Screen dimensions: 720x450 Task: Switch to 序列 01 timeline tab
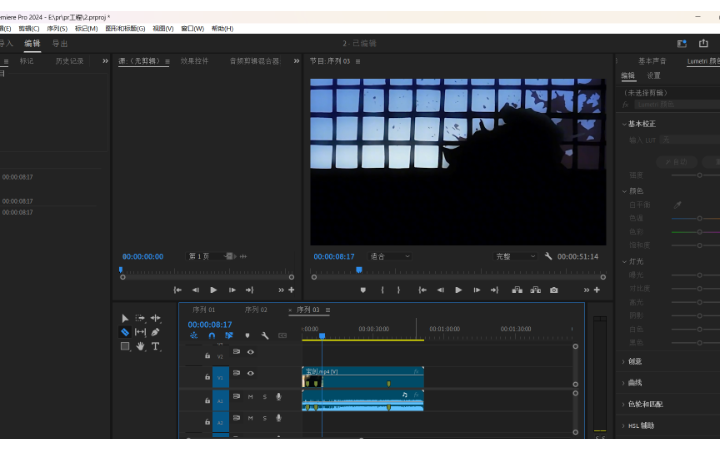click(x=203, y=310)
